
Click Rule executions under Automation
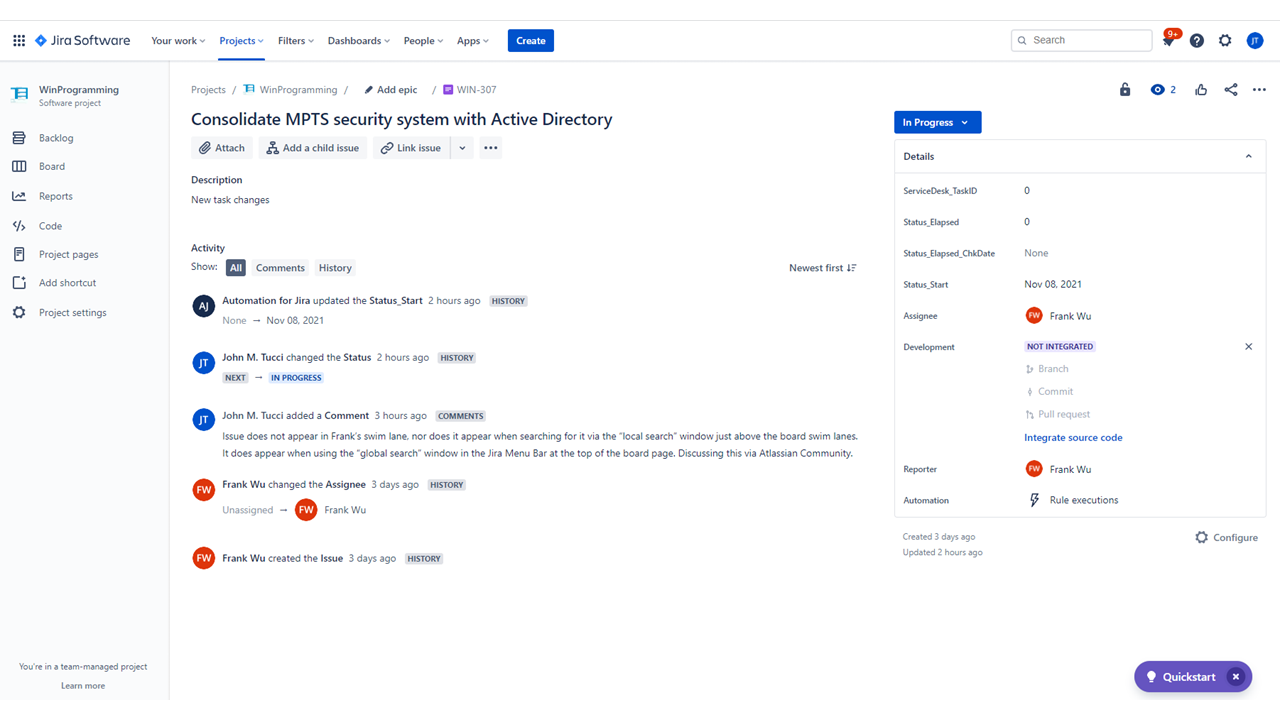[x=1084, y=500]
